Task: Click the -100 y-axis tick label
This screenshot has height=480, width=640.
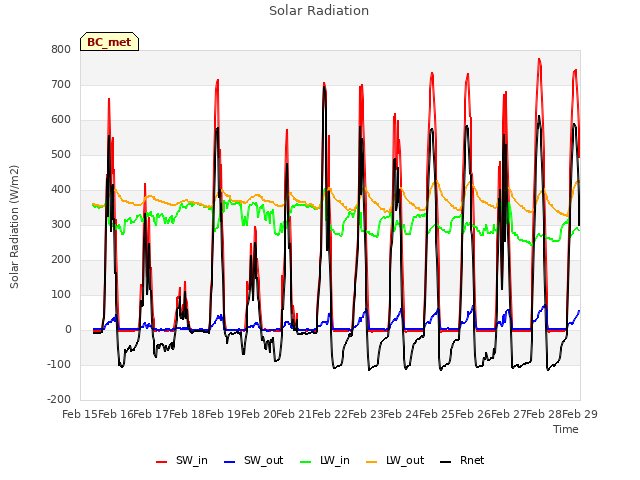Action: (x=59, y=364)
